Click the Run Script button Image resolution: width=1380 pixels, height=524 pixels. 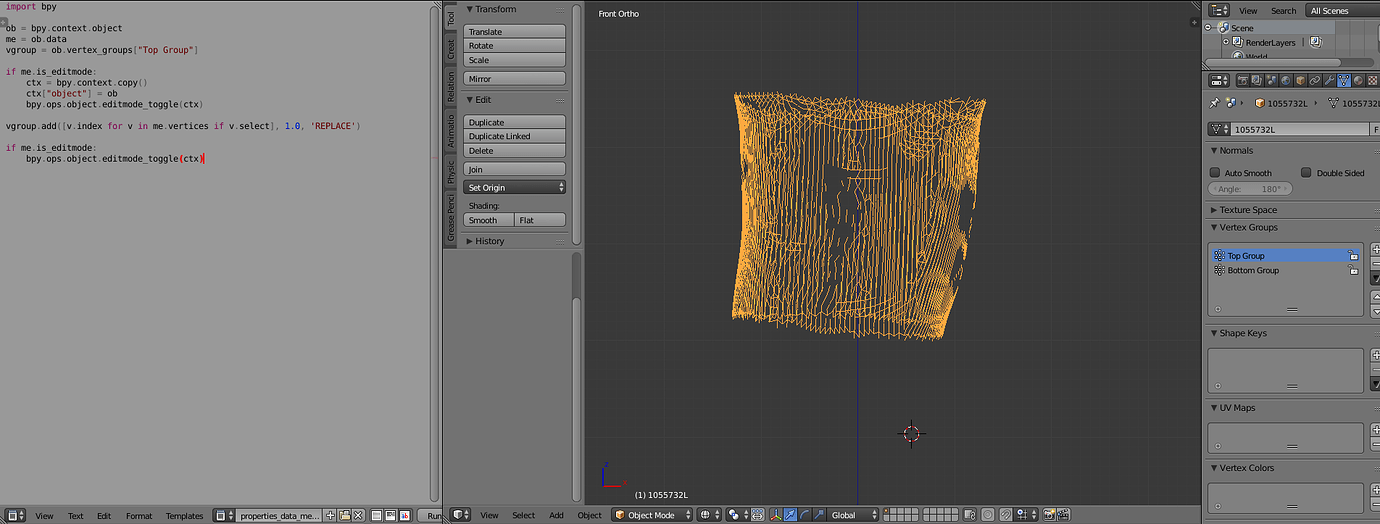(430, 516)
